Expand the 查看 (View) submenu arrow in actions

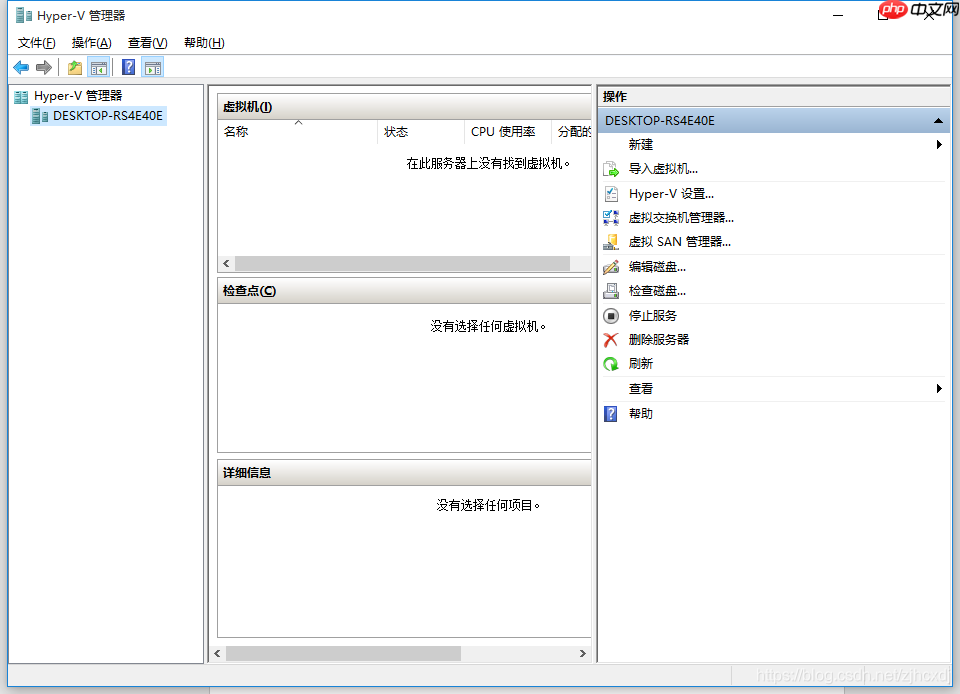coord(938,389)
